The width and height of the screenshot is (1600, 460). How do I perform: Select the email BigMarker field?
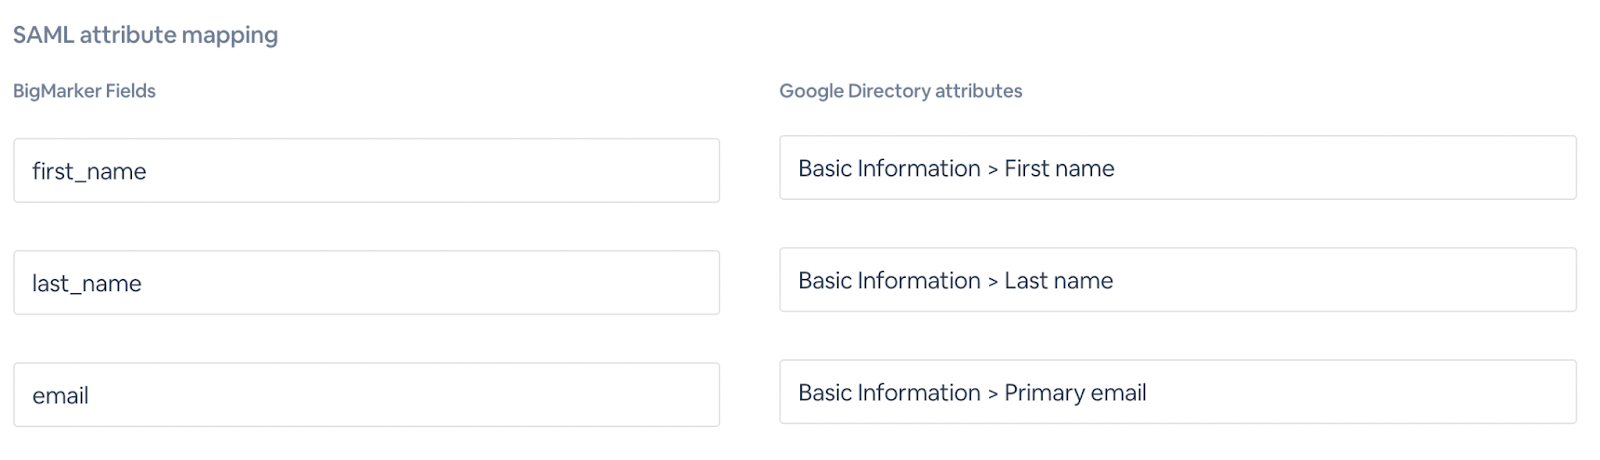click(366, 395)
